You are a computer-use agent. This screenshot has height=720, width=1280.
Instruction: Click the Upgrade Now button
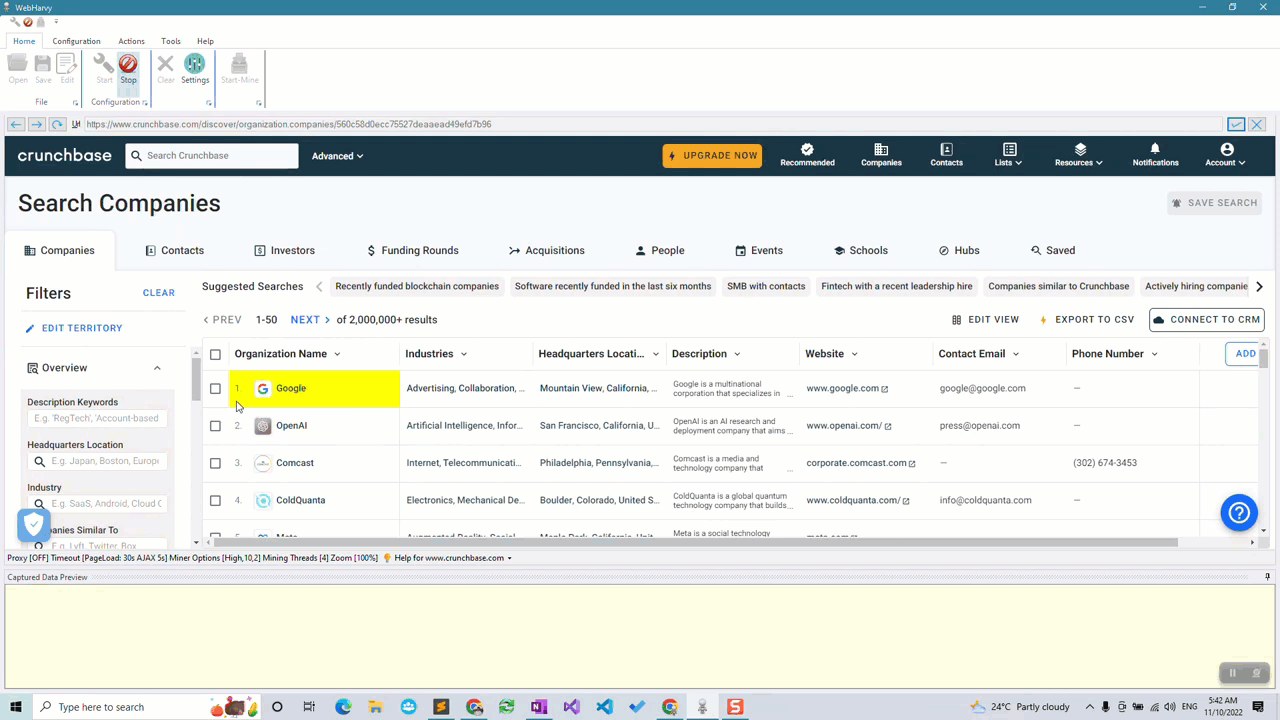pos(712,156)
